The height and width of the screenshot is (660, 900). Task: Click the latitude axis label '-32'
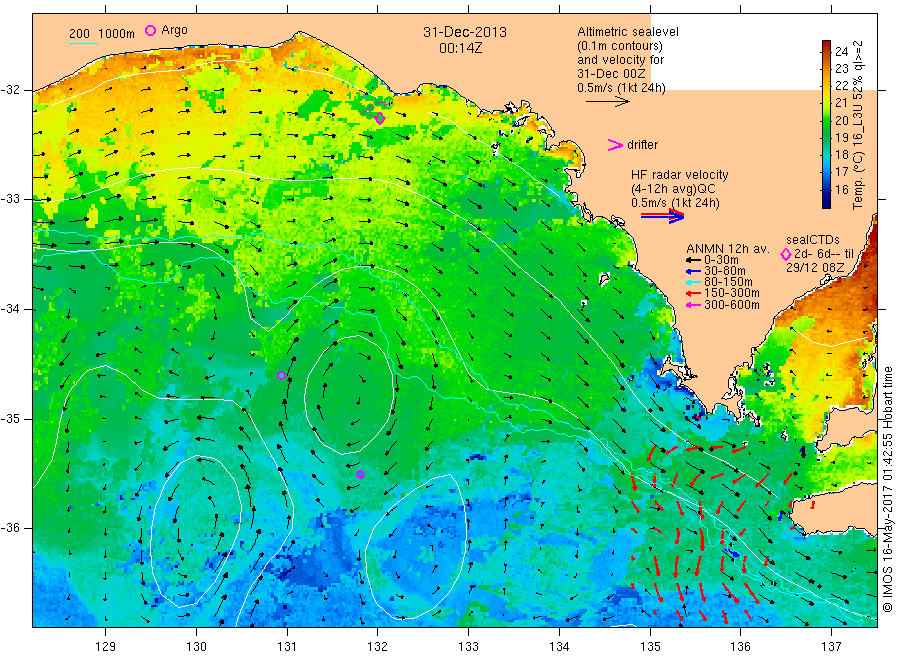point(10,90)
